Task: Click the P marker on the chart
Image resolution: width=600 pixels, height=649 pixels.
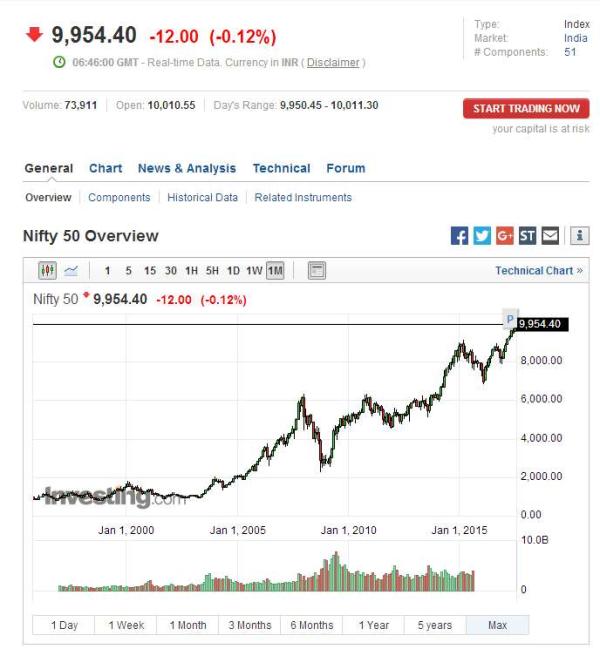Action: tap(510, 320)
